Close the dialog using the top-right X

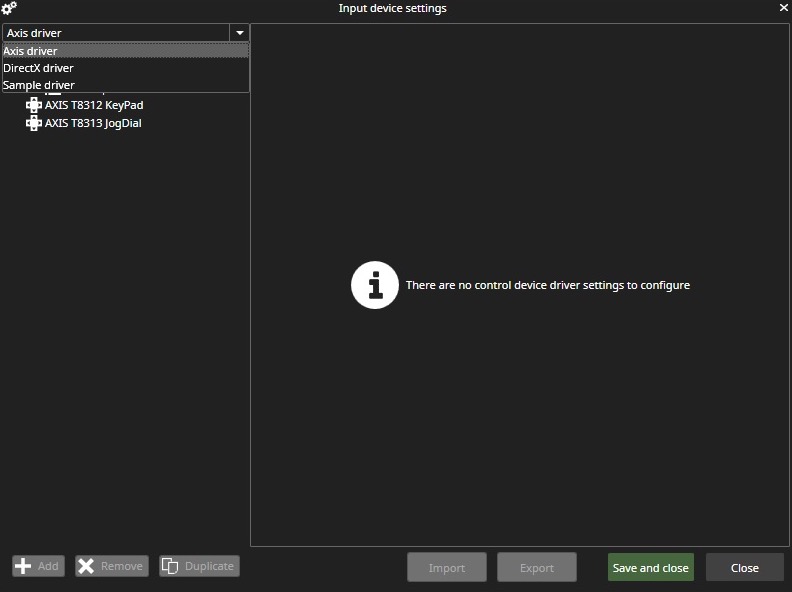783,8
